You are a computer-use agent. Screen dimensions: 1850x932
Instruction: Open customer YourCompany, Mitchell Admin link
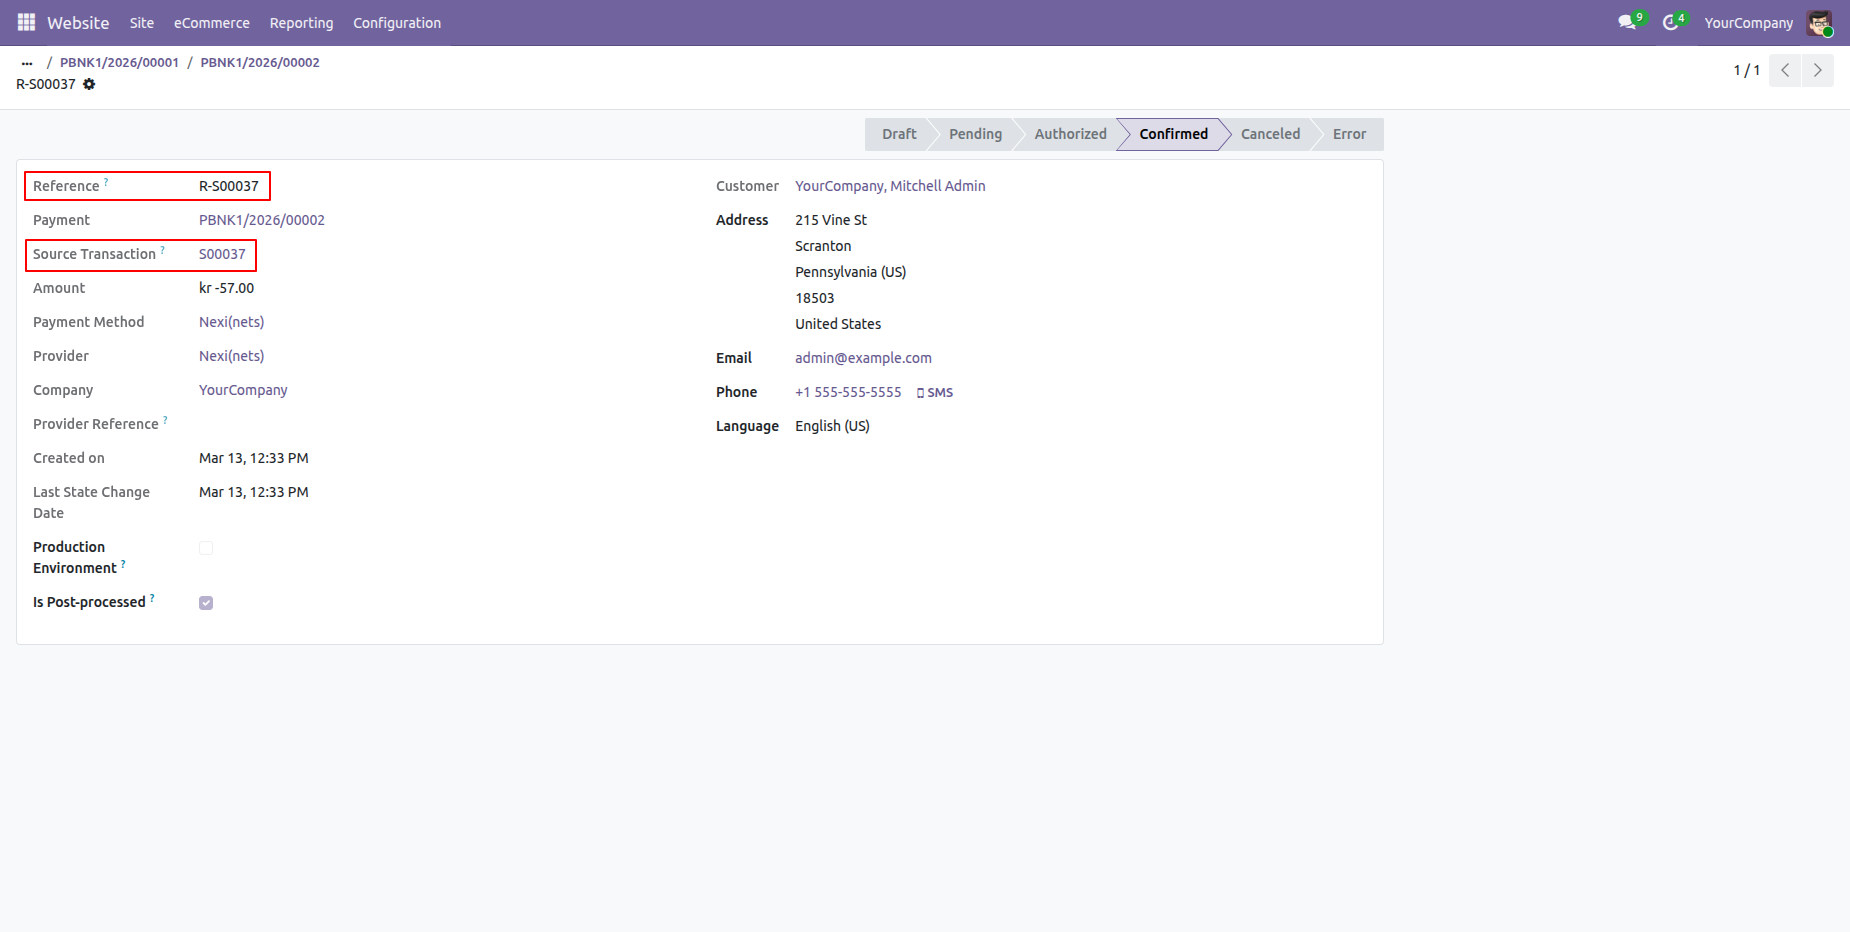tap(890, 186)
